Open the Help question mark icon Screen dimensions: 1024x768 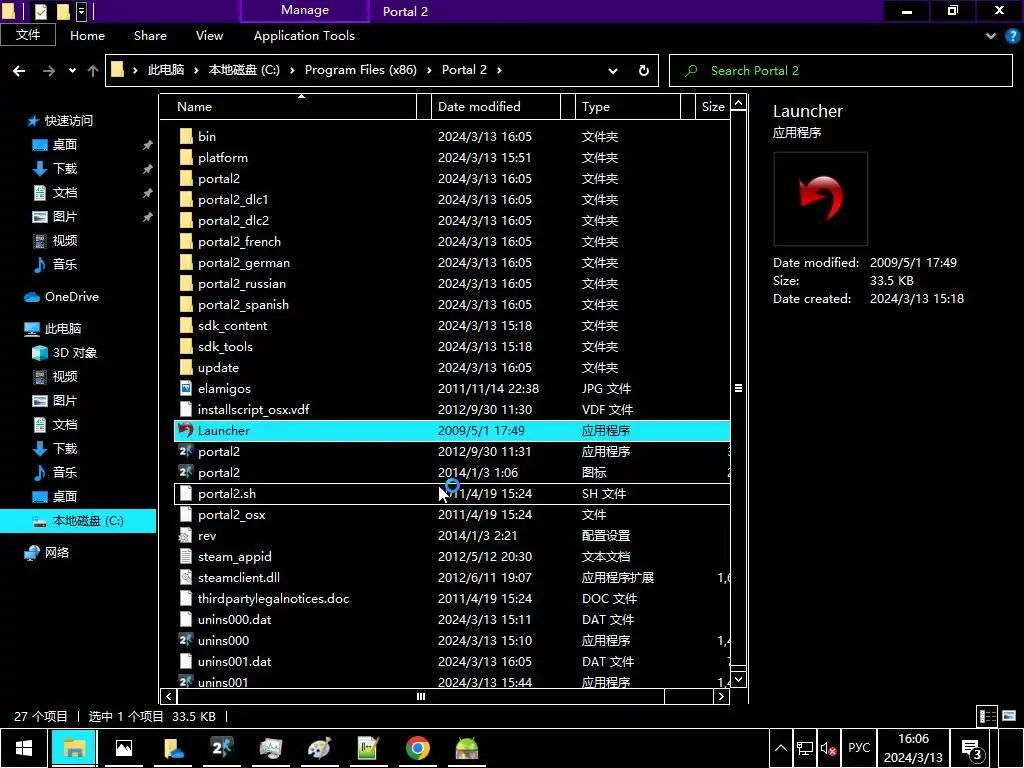[x=1012, y=36]
